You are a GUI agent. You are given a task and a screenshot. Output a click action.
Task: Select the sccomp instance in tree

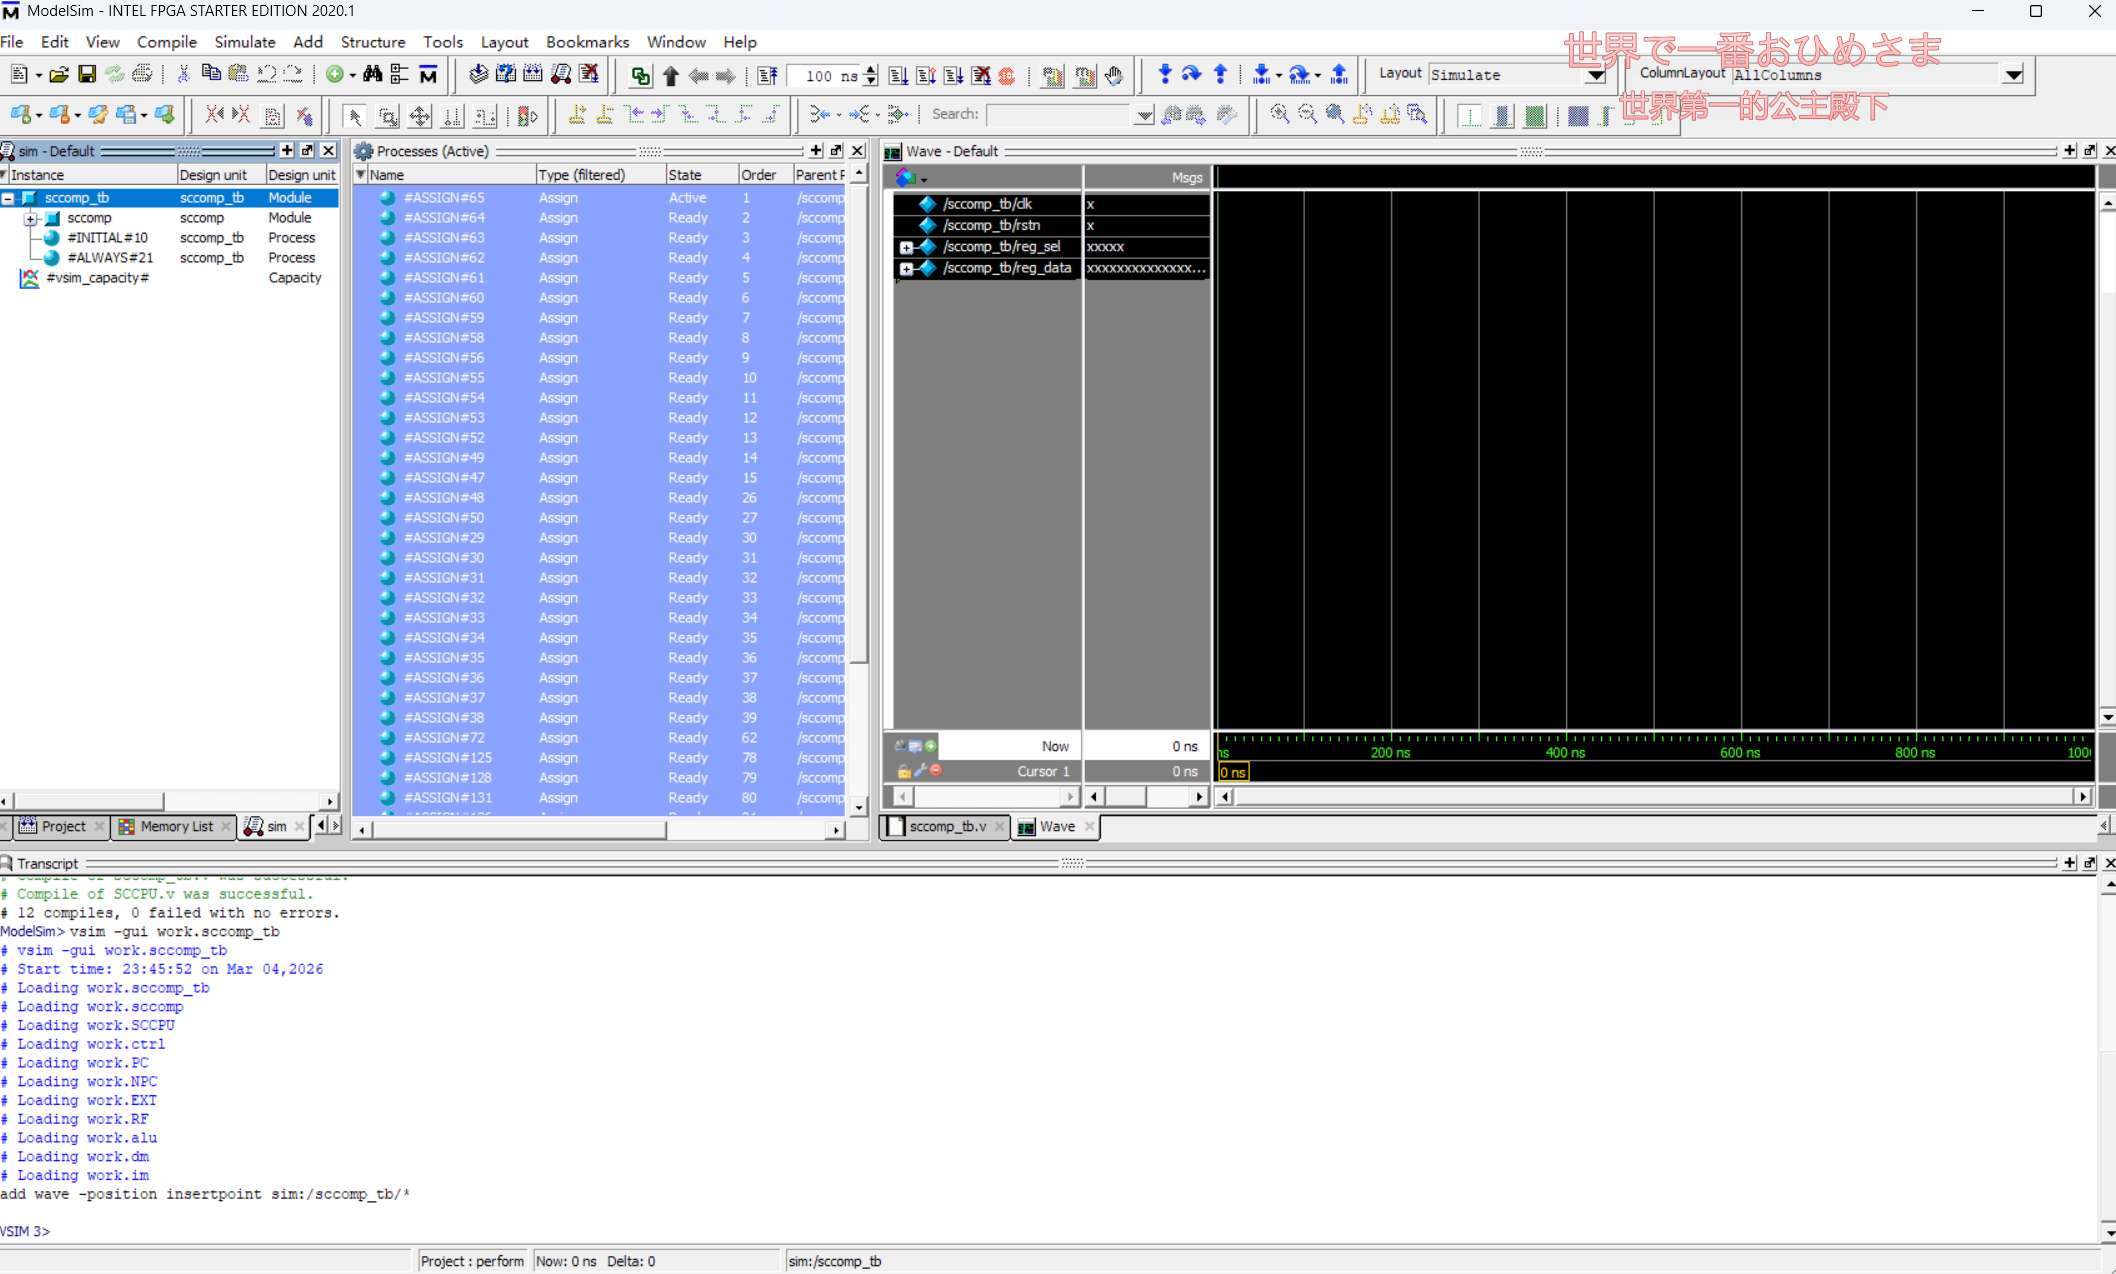tap(89, 218)
